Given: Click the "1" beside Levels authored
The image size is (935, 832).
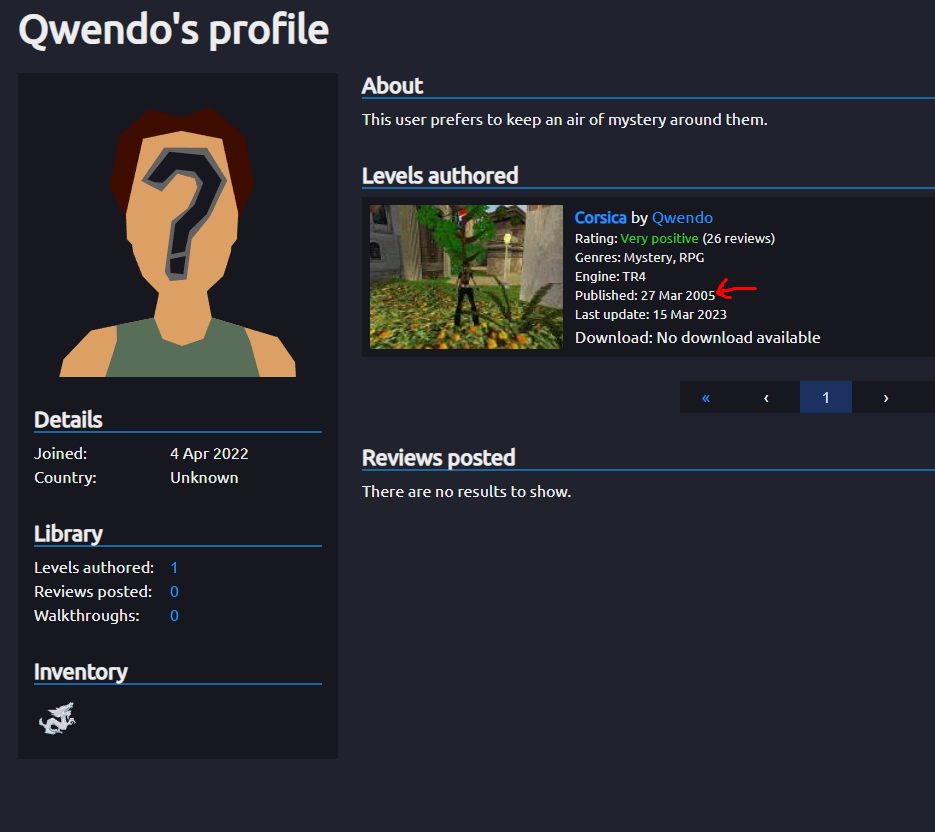Looking at the screenshot, I should pyautogui.click(x=174, y=567).
